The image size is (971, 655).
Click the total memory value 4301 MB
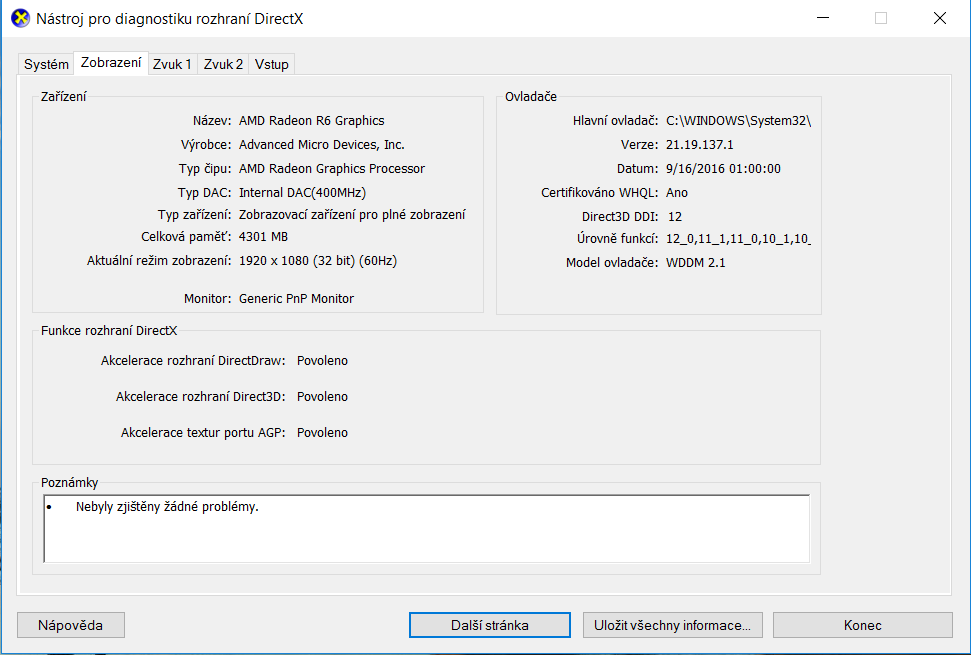click(x=263, y=237)
